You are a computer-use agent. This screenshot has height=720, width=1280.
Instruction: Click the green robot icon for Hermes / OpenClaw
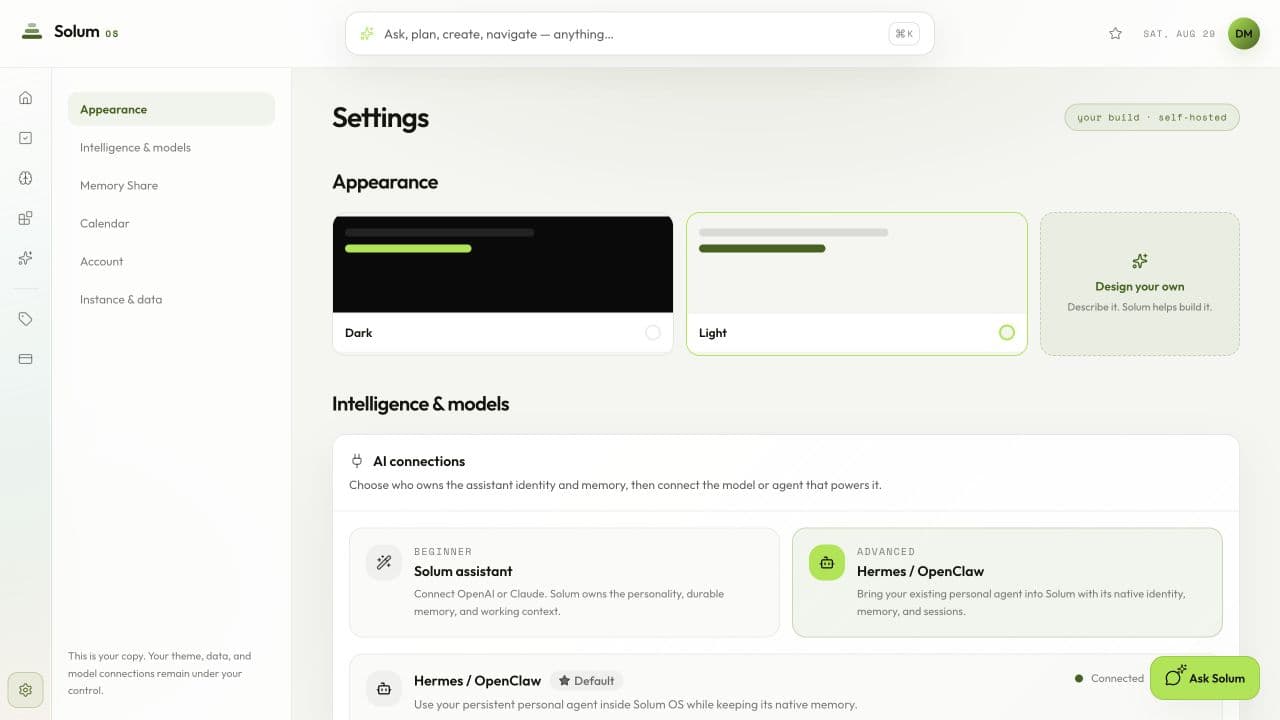[827, 563]
